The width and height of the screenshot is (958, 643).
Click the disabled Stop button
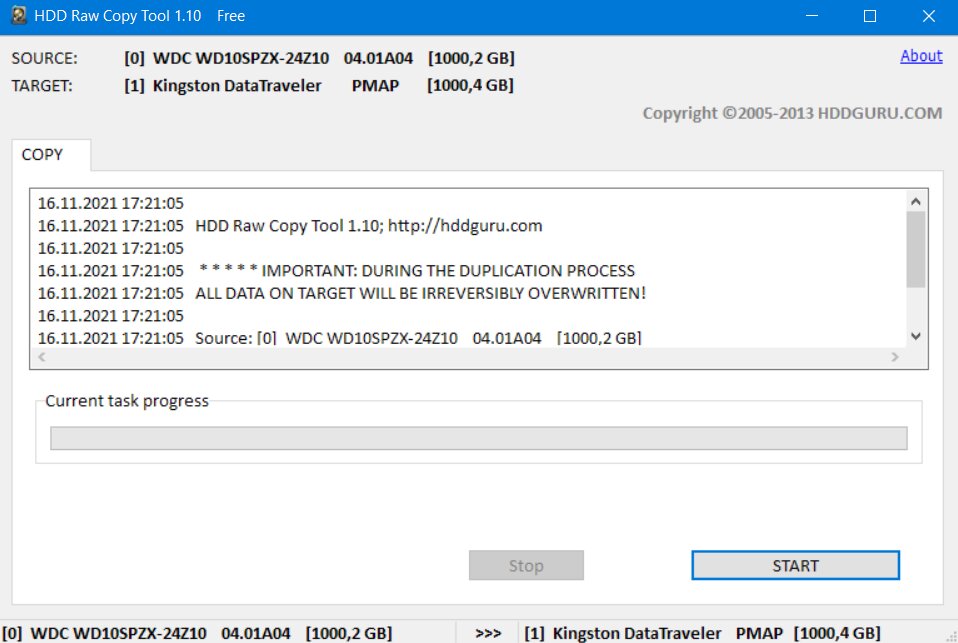click(x=526, y=565)
